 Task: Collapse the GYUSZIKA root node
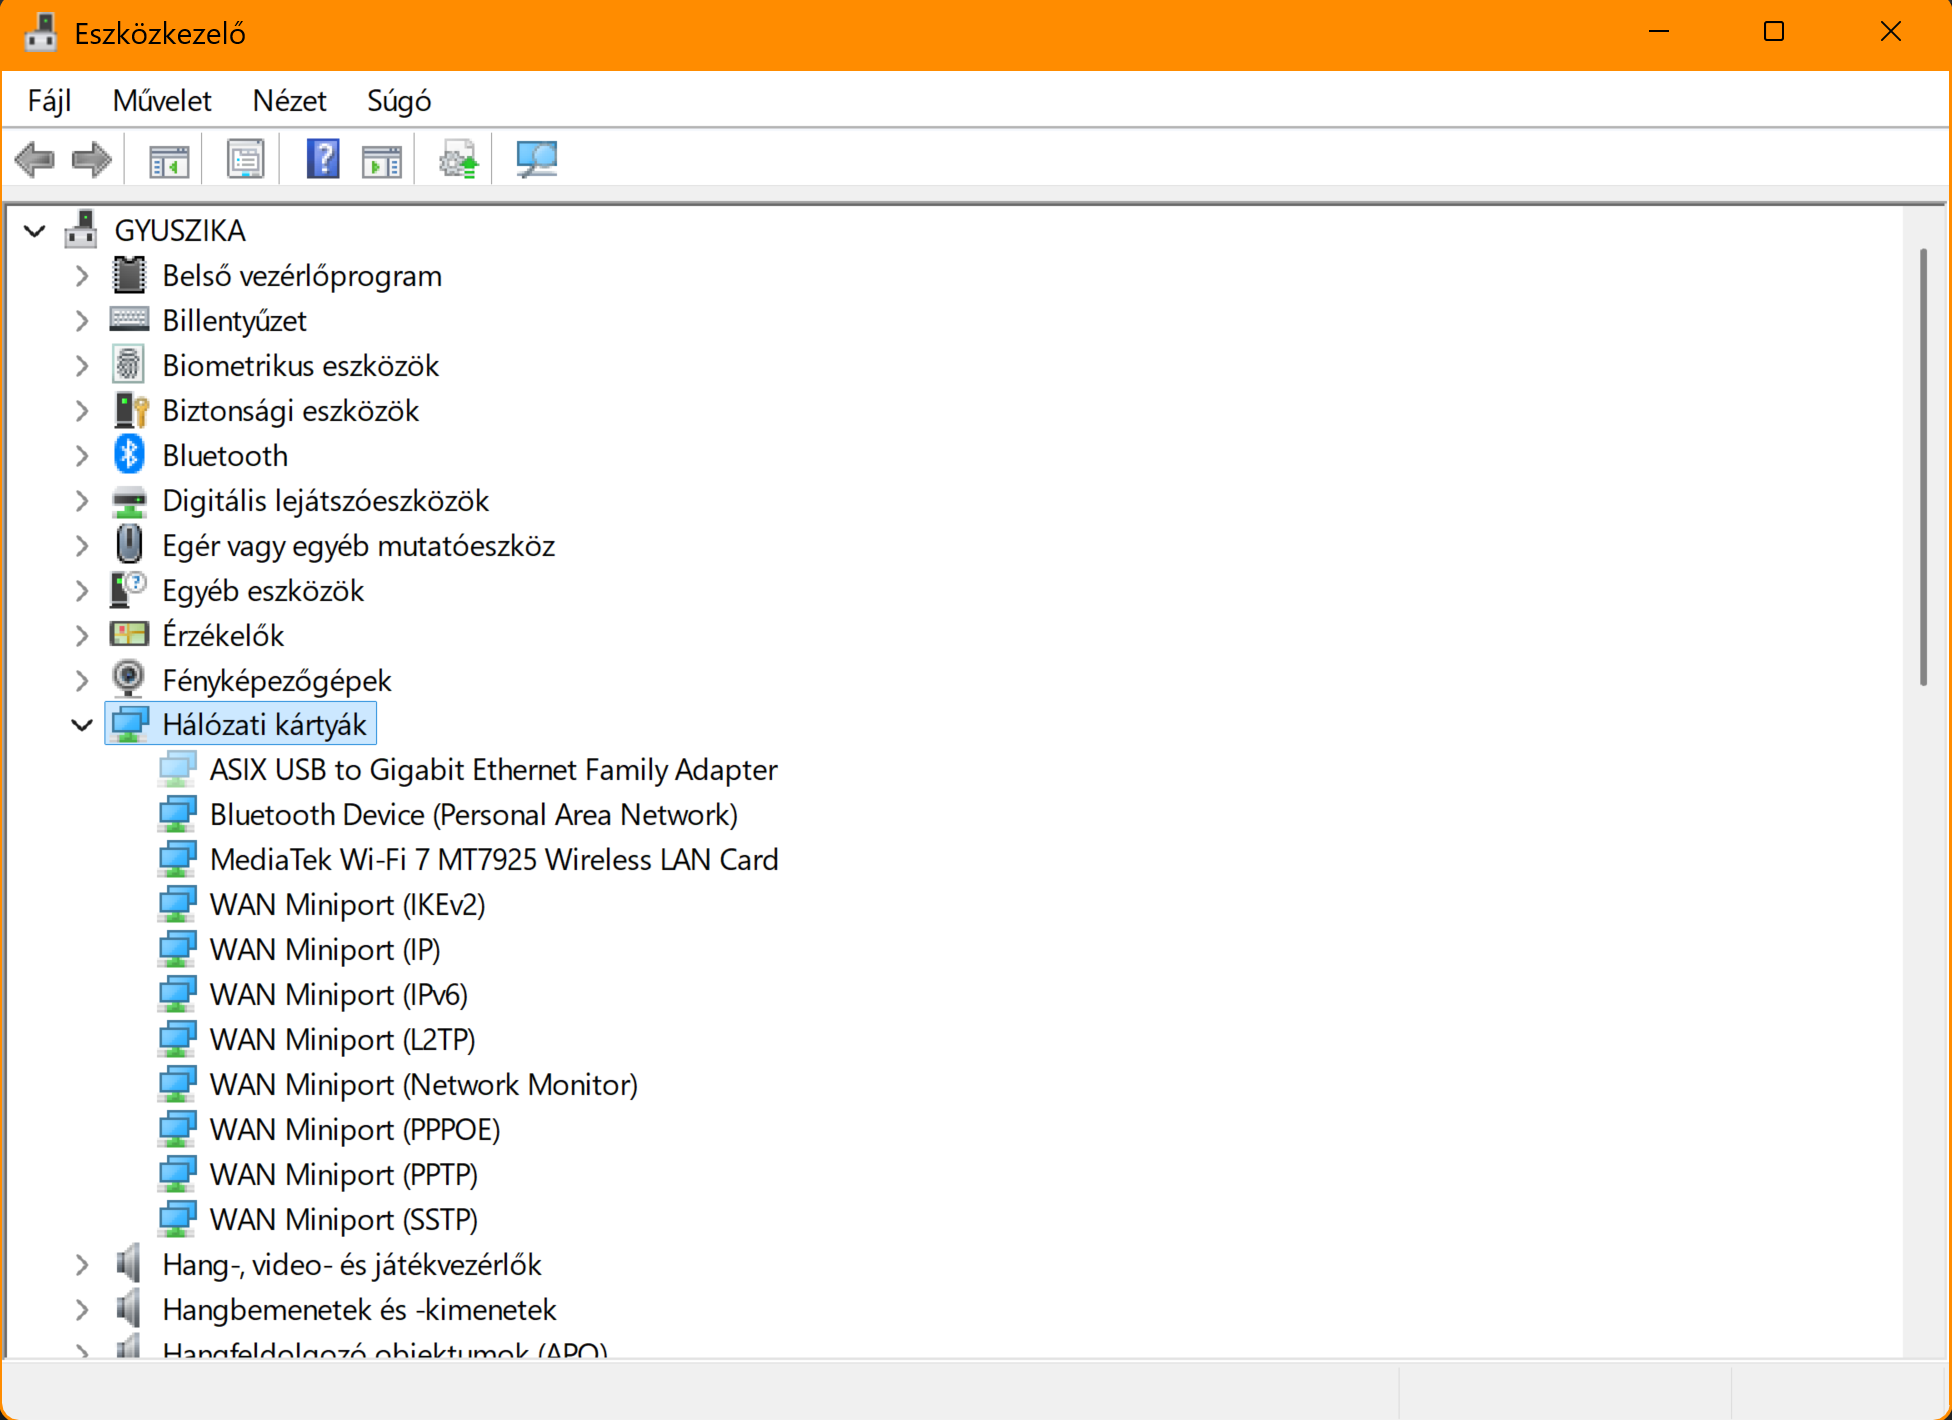35,231
